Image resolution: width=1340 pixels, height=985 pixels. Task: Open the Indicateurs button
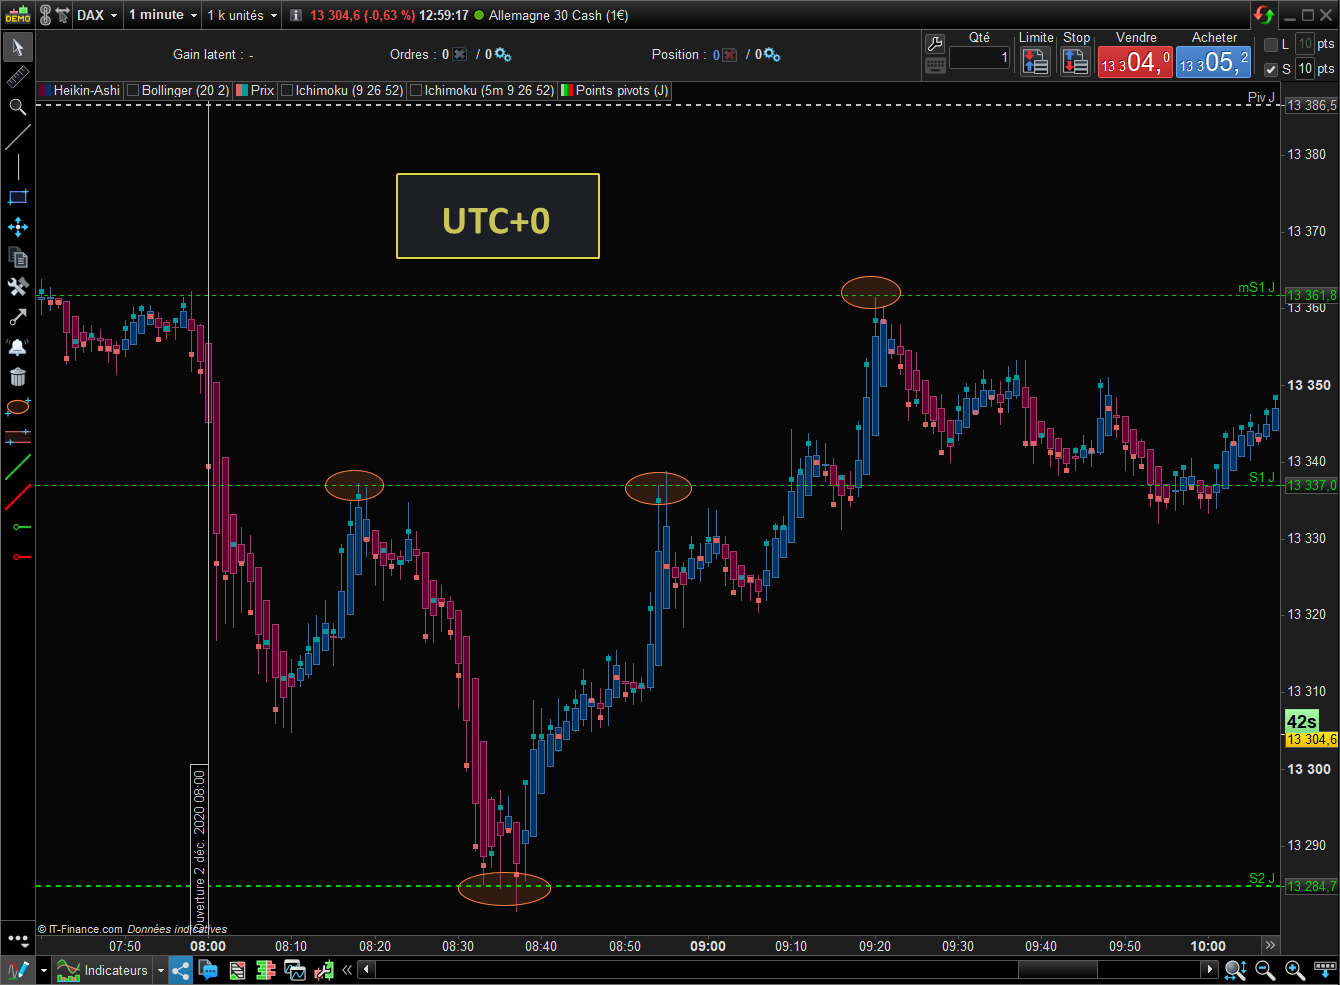pos(102,970)
